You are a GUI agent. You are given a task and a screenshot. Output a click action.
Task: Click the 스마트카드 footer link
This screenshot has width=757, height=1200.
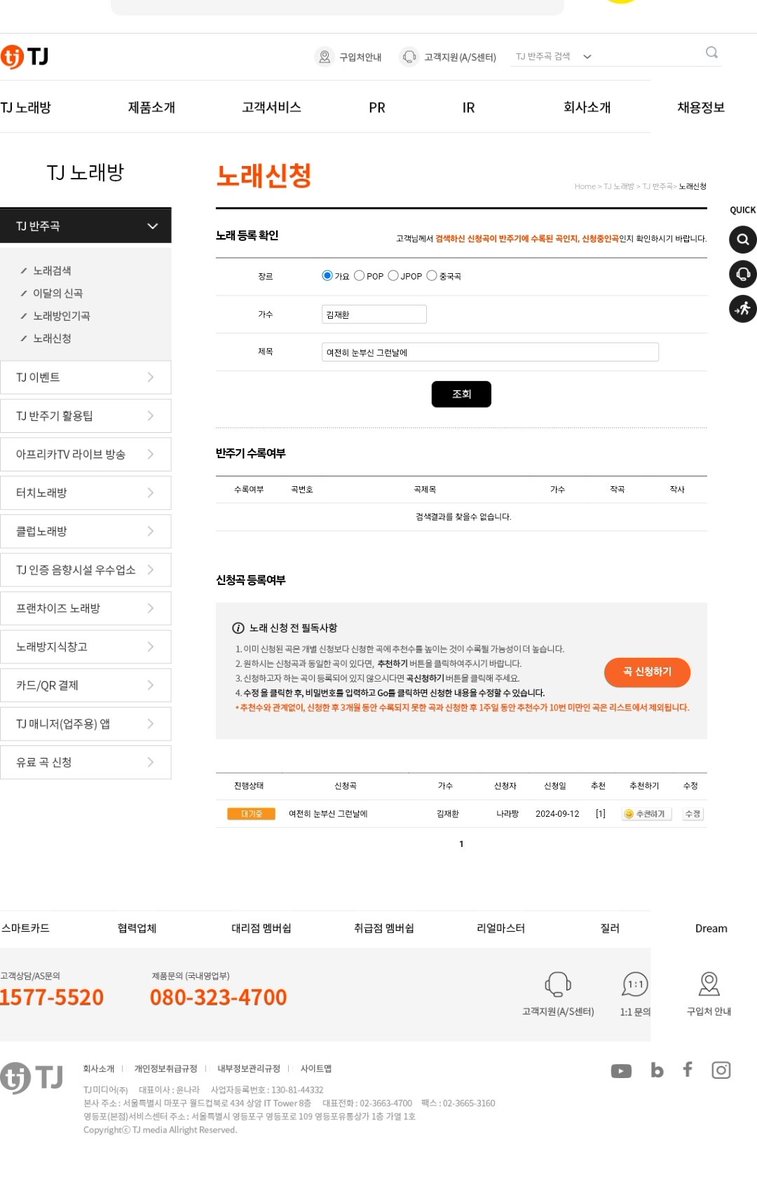pos(25,928)
